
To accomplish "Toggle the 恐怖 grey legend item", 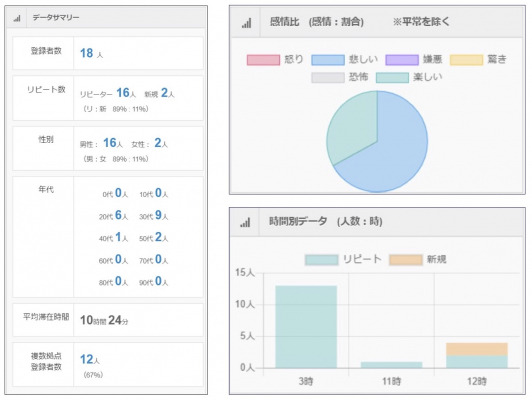I will coord(340,77).
